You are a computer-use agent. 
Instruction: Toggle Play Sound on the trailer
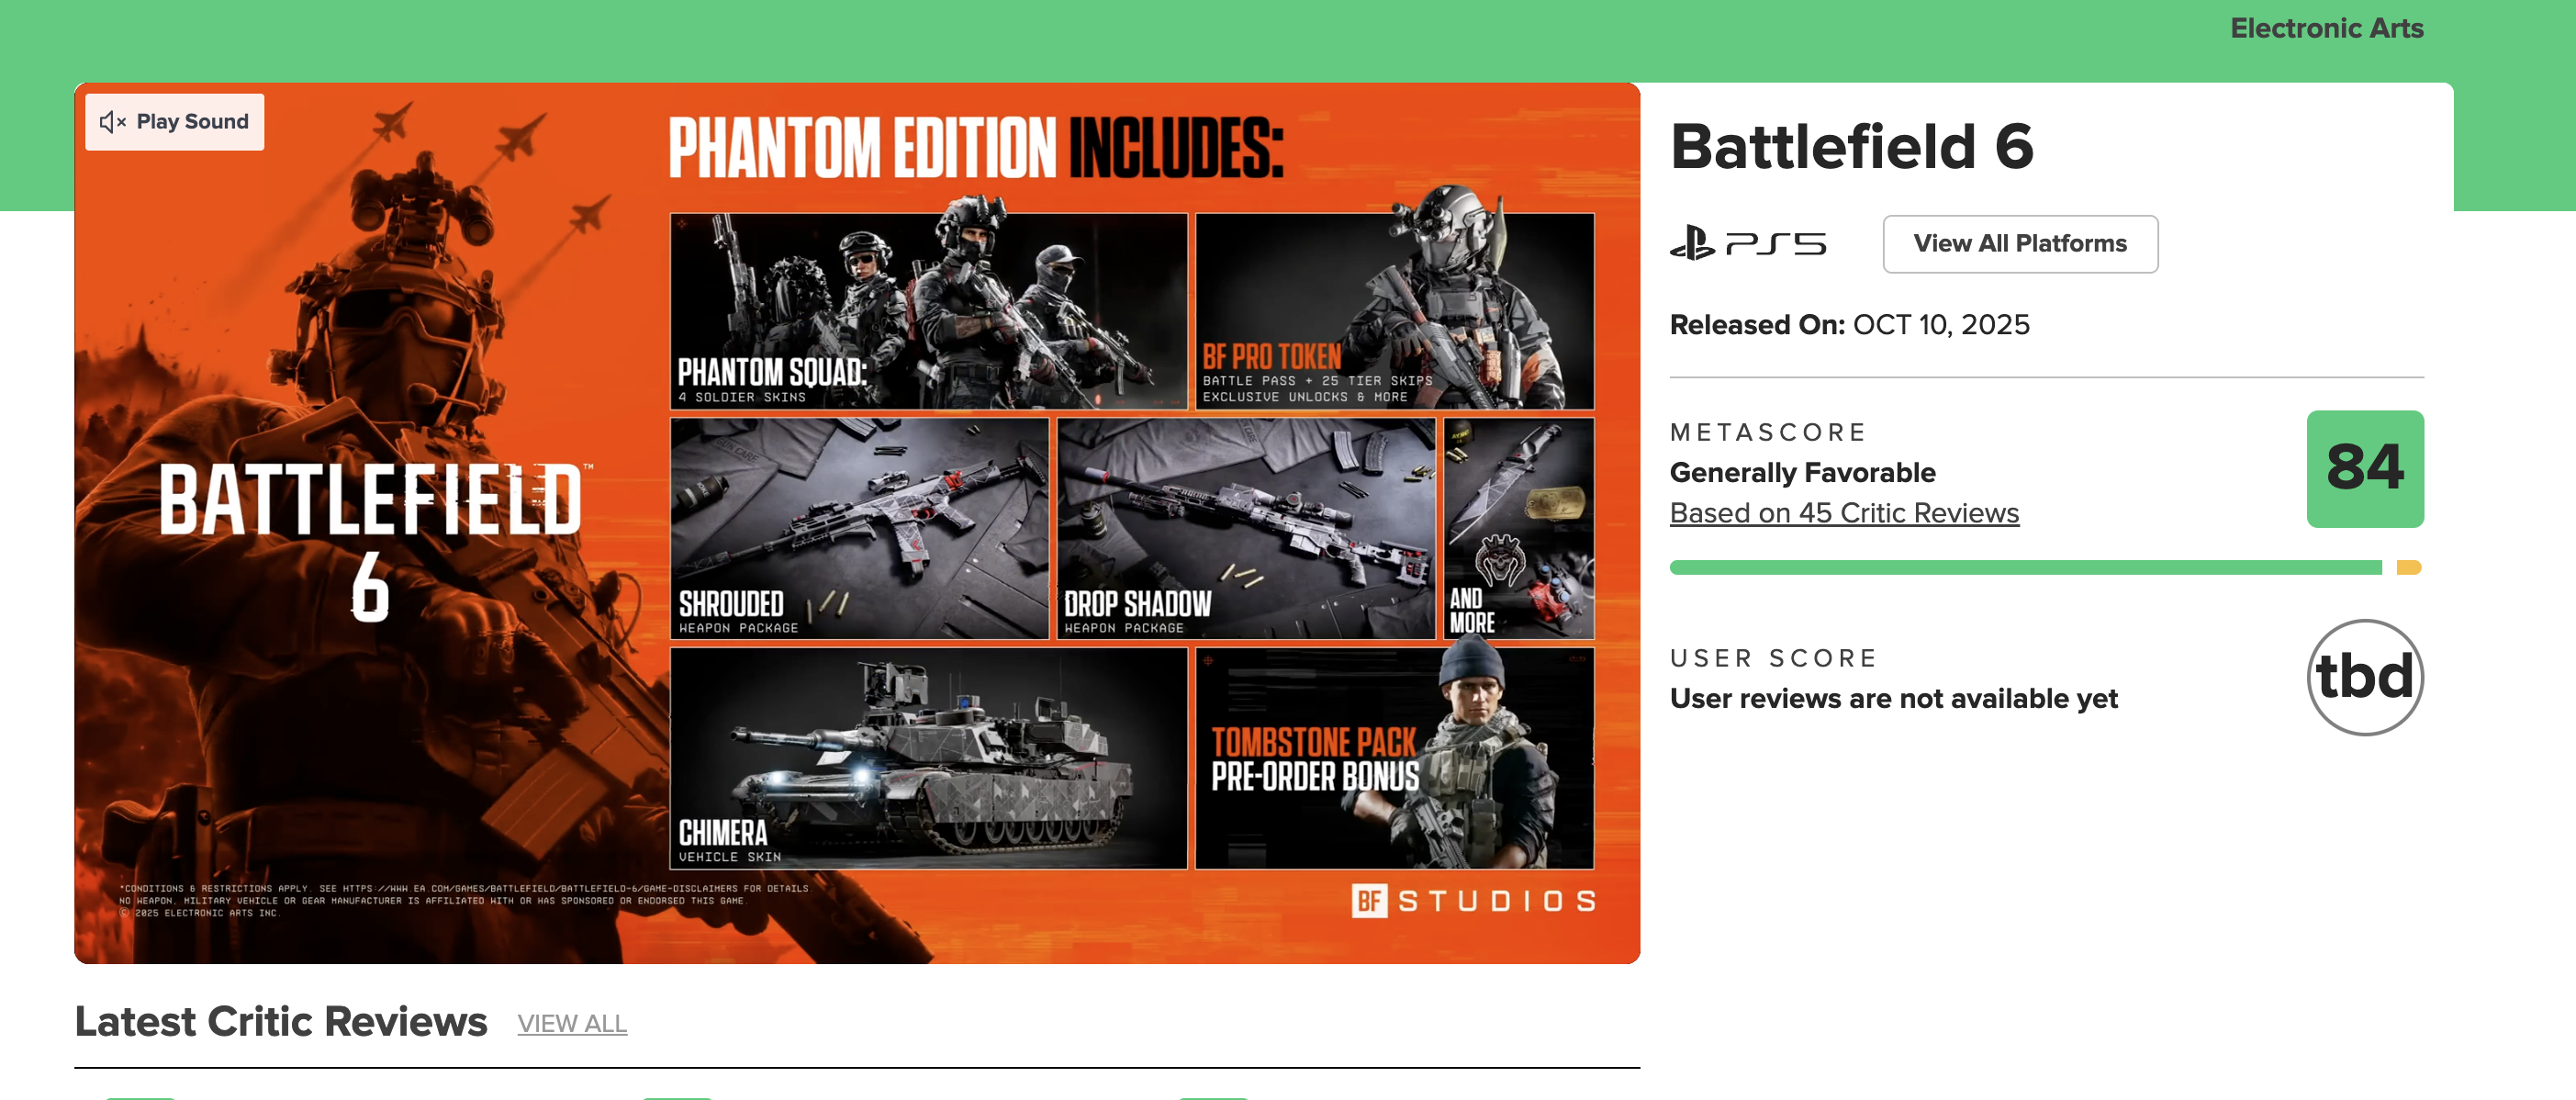click(x=174, y=122)
